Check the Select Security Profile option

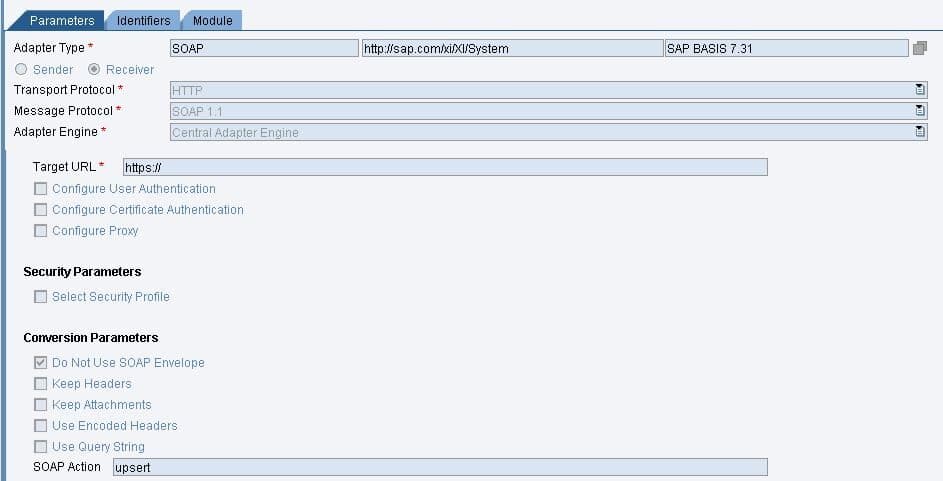pyautogui.click(x=41, y=297)
